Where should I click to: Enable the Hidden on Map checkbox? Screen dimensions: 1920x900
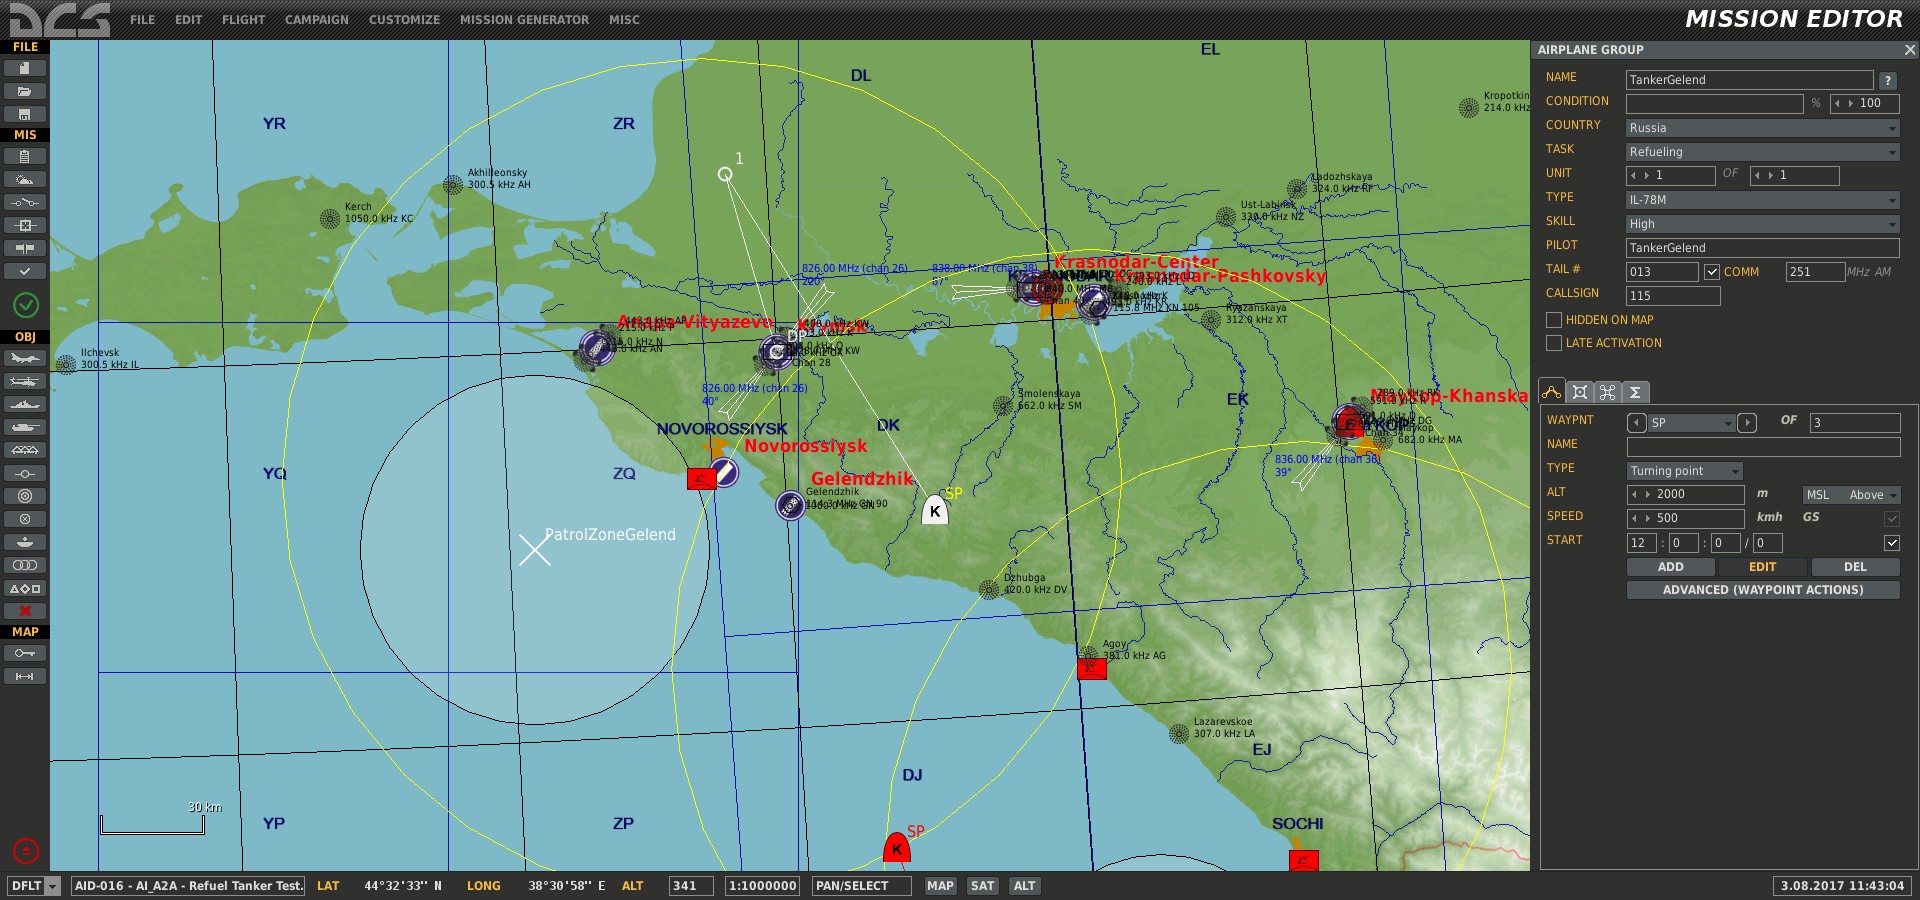[1554, 320]
